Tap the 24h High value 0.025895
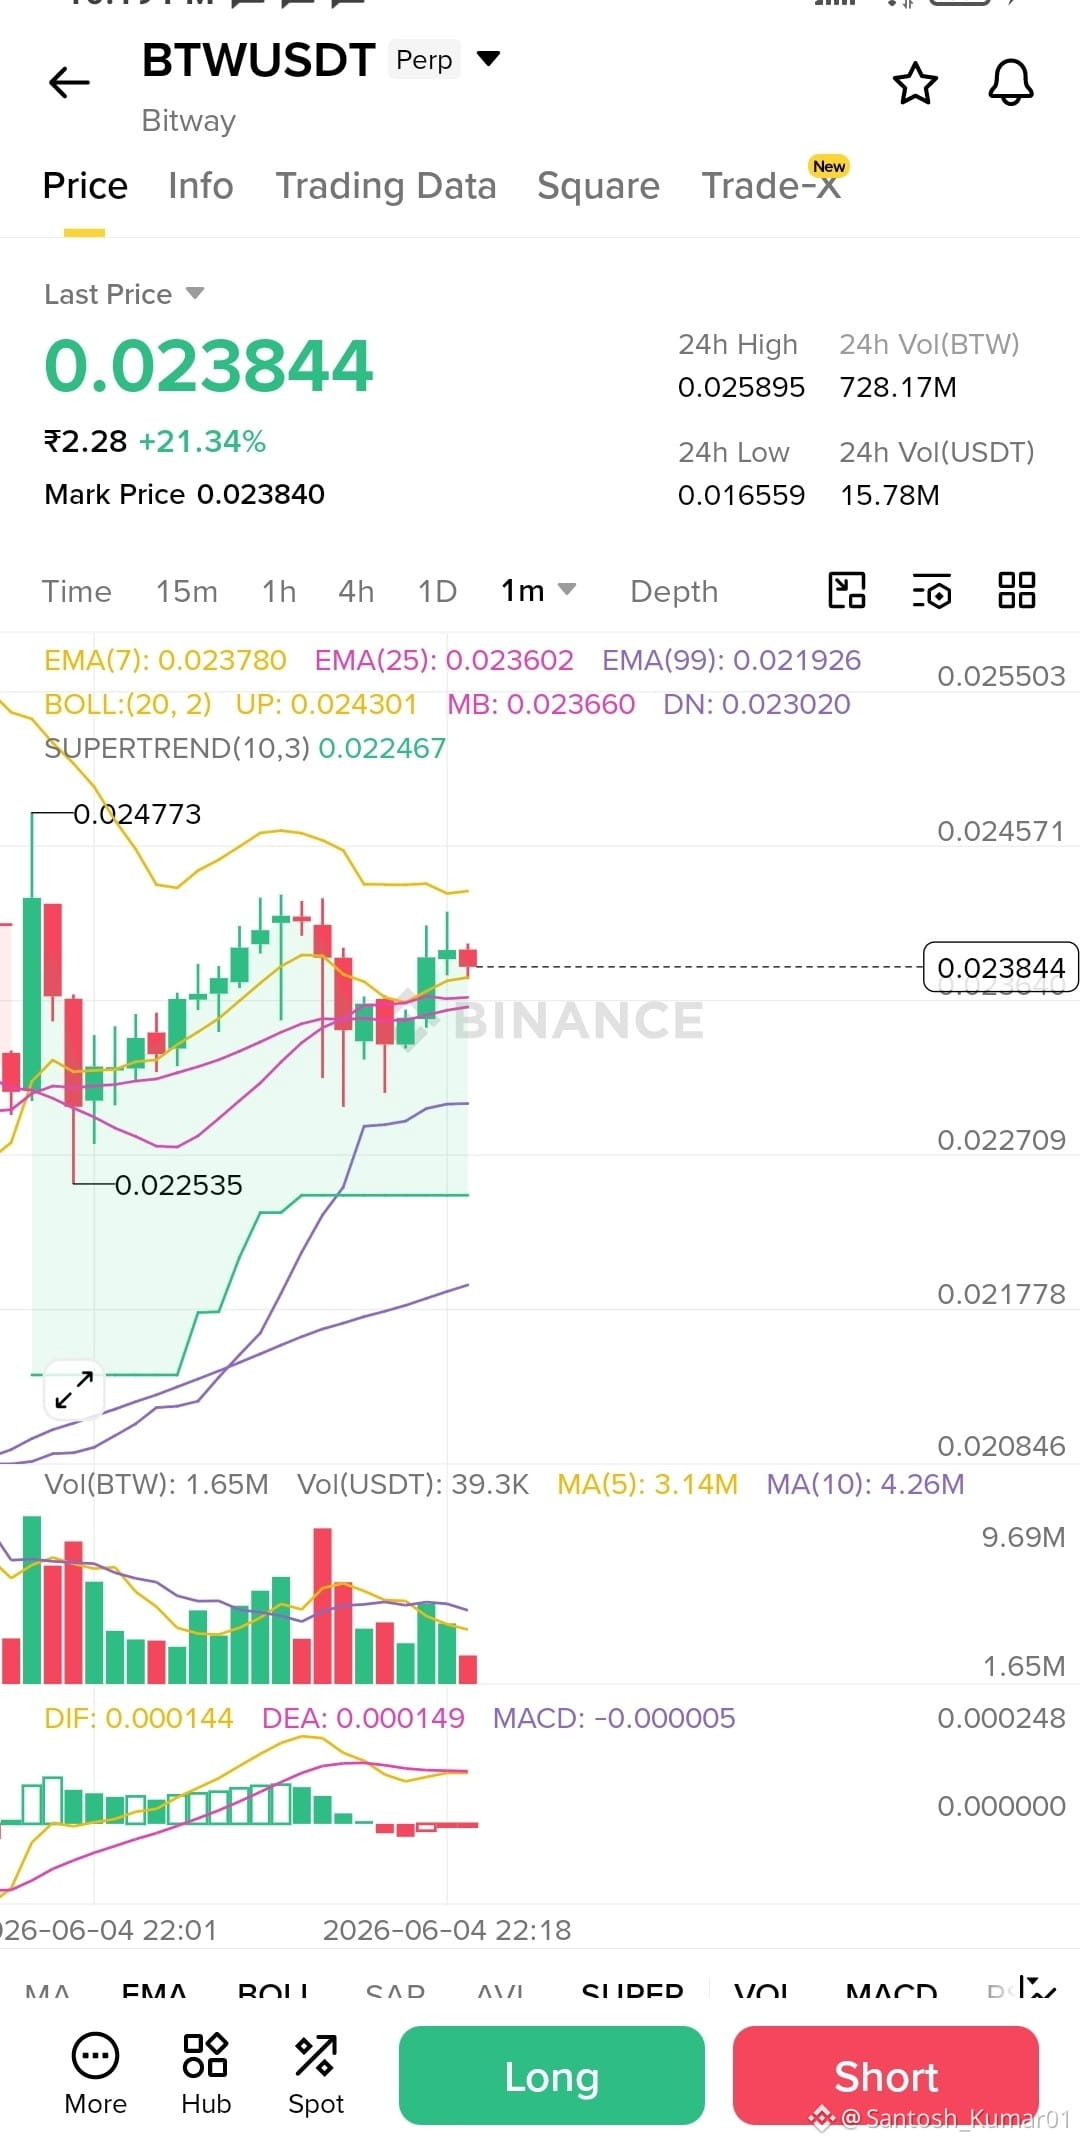This screenshot has width=1080, height=2144. [x=741, y=387]
